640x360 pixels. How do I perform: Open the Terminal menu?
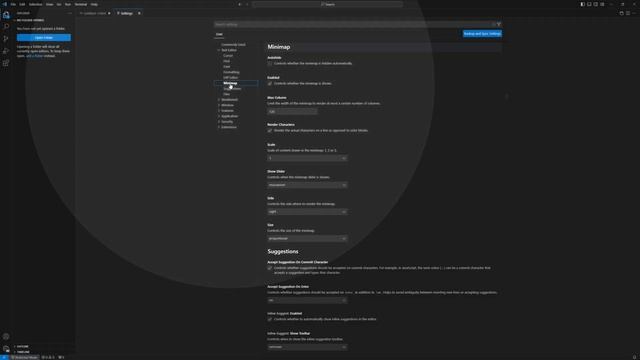point(80,4)
